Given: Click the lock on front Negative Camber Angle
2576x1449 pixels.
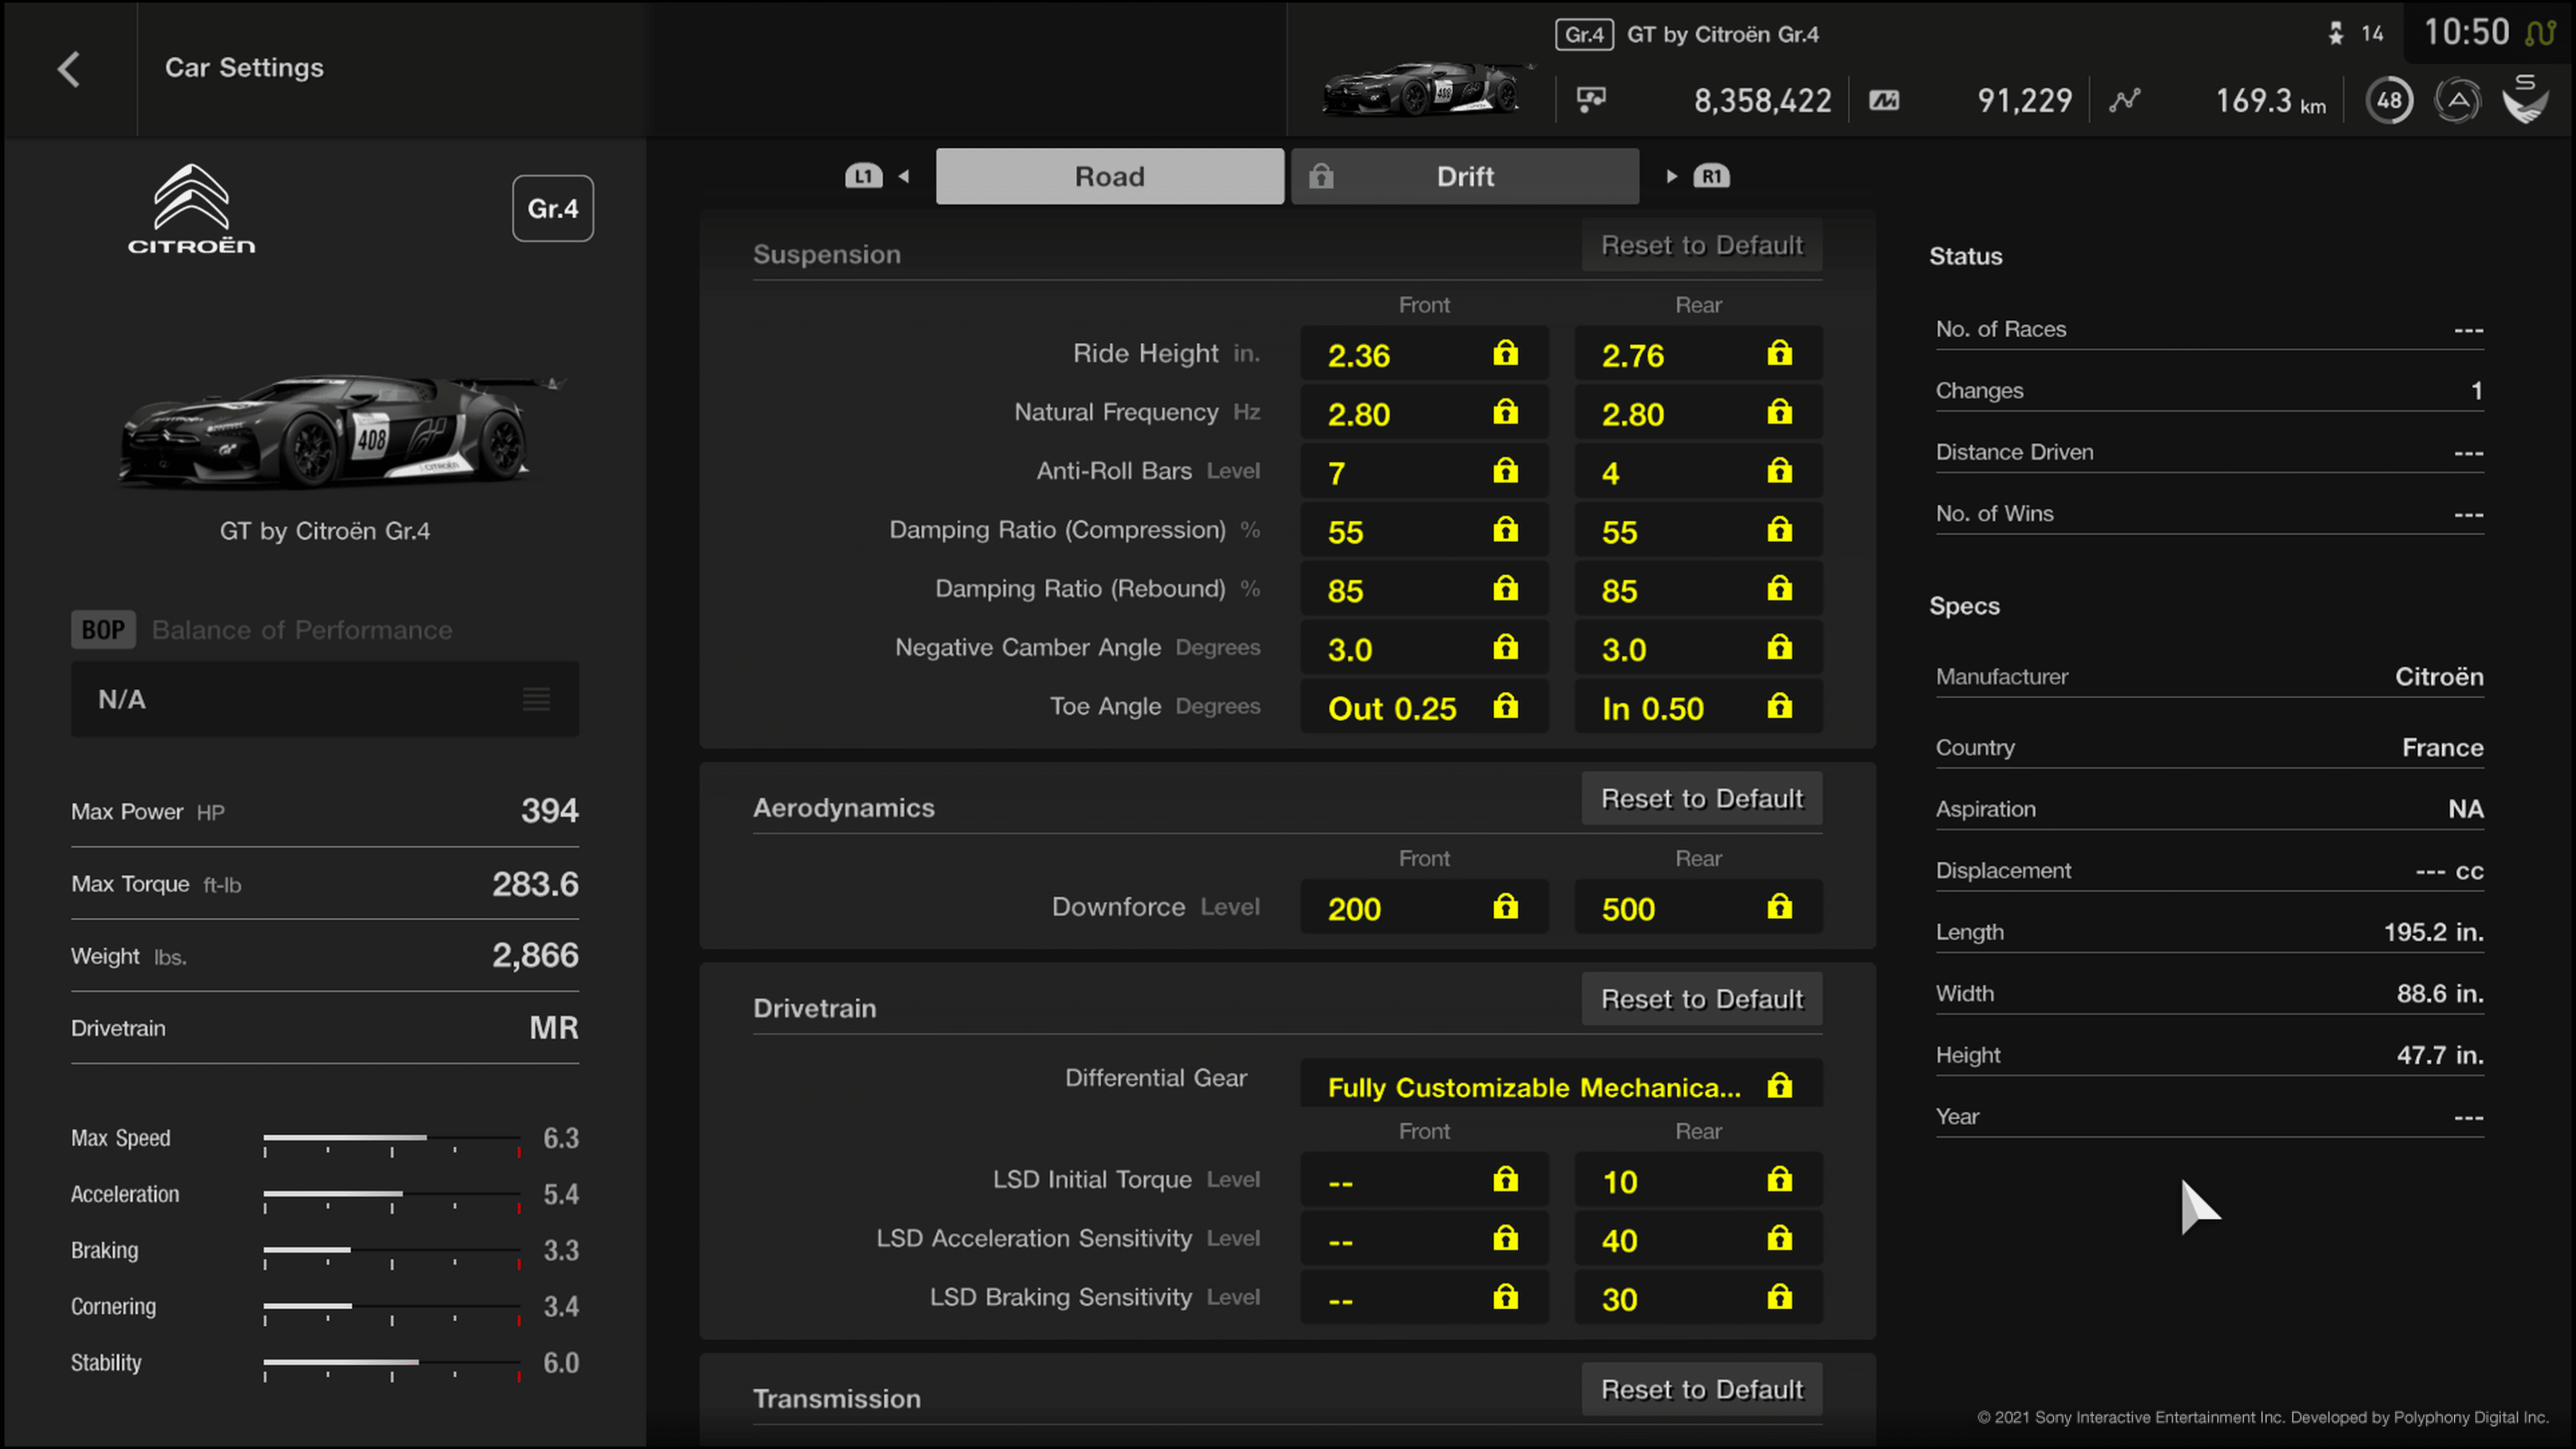Looking at the screenshot, I should click(1505, 648).
